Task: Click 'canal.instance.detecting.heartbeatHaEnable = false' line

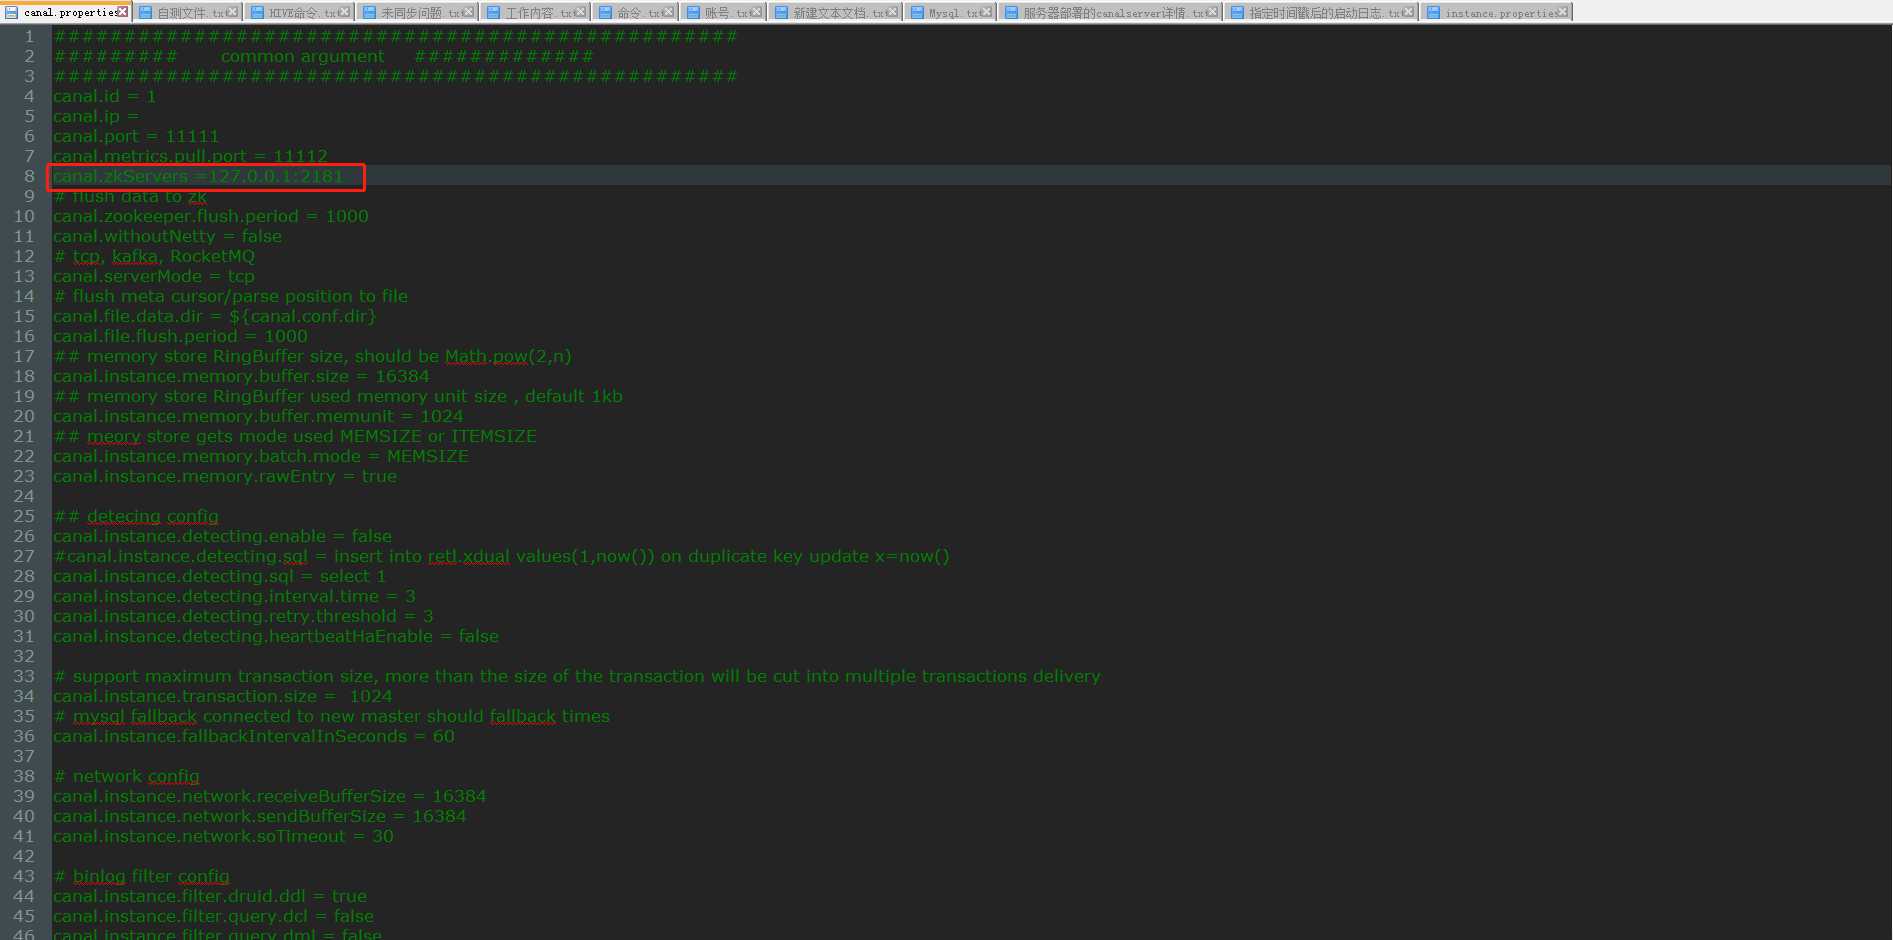Action: pos(276,636)
